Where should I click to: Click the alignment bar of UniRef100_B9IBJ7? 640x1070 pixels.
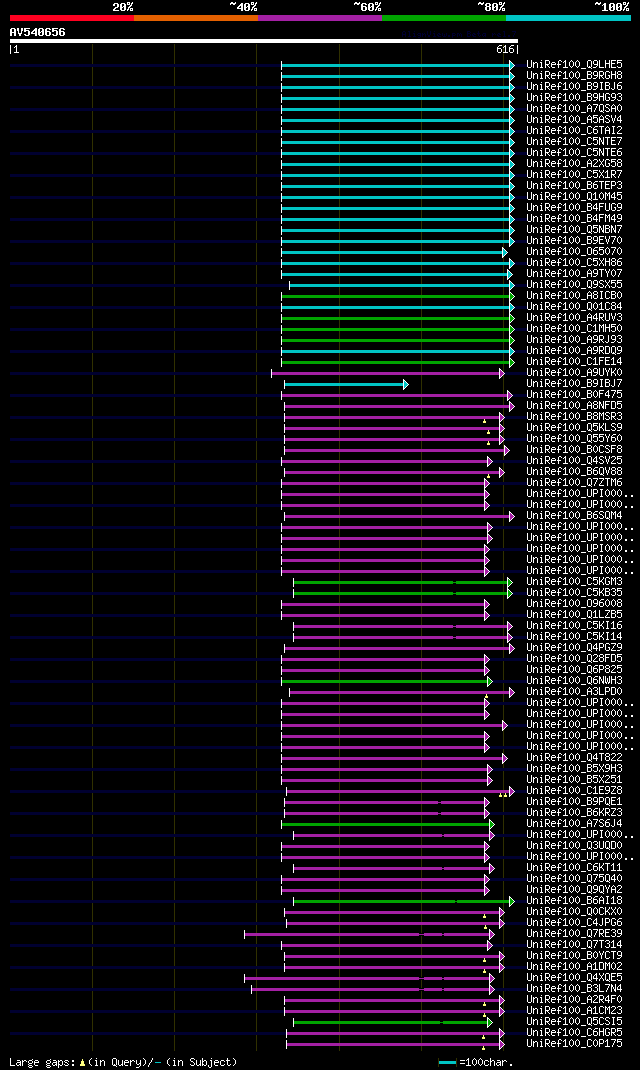coord(346,385)
